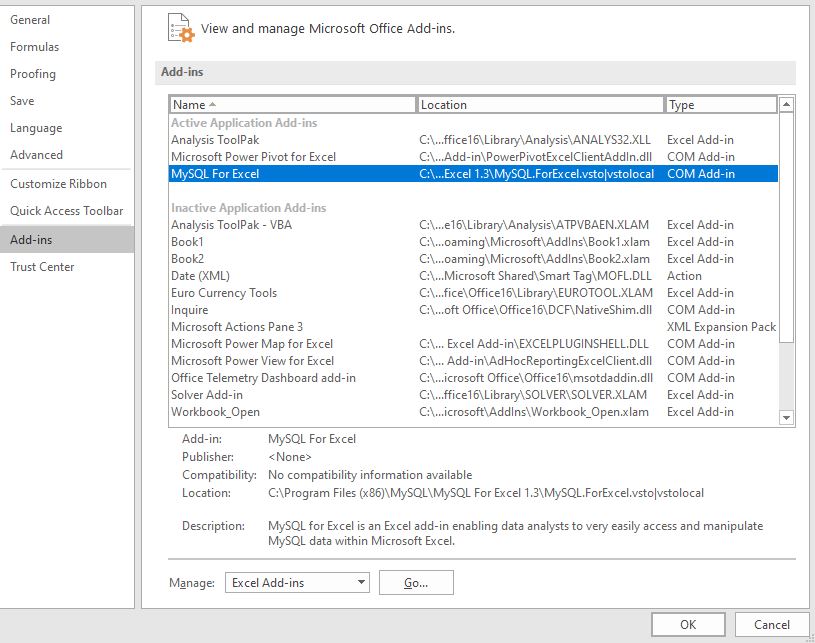
Task: Select the Book1 add-in row
Action: pos(474,242)
